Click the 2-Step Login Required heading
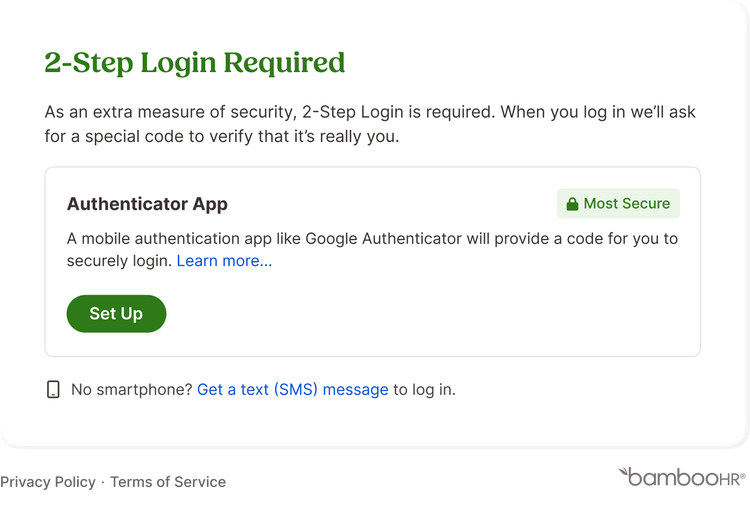The image size is (750, 508). [195, 63]
